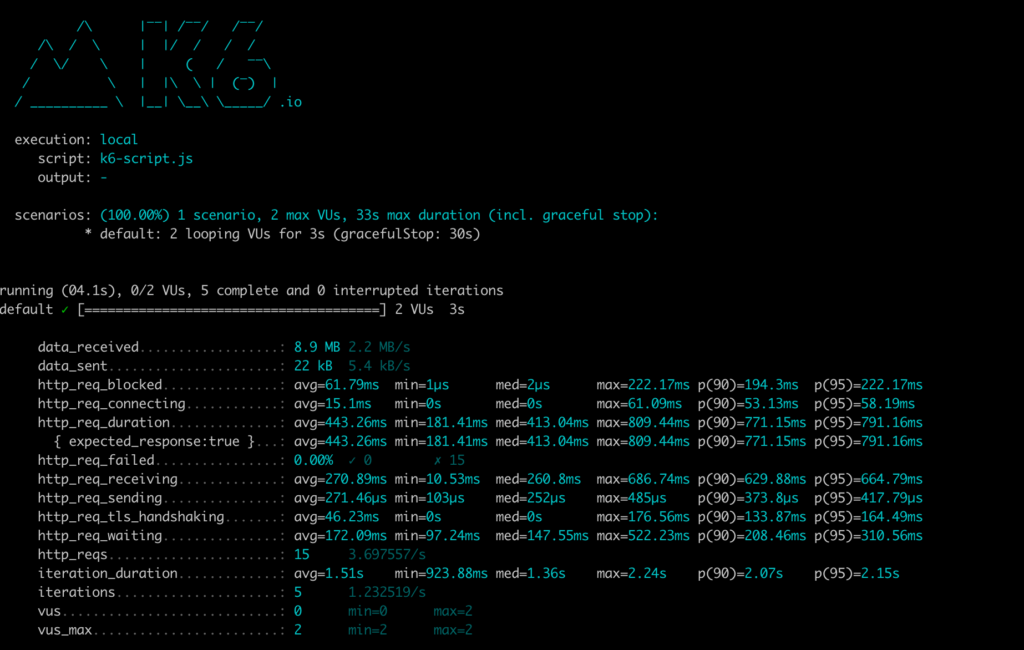Click the 'http_req_receiving' metric name
Screen dimensions: 1024x650
pyautogui.click(x=108, y=479)
